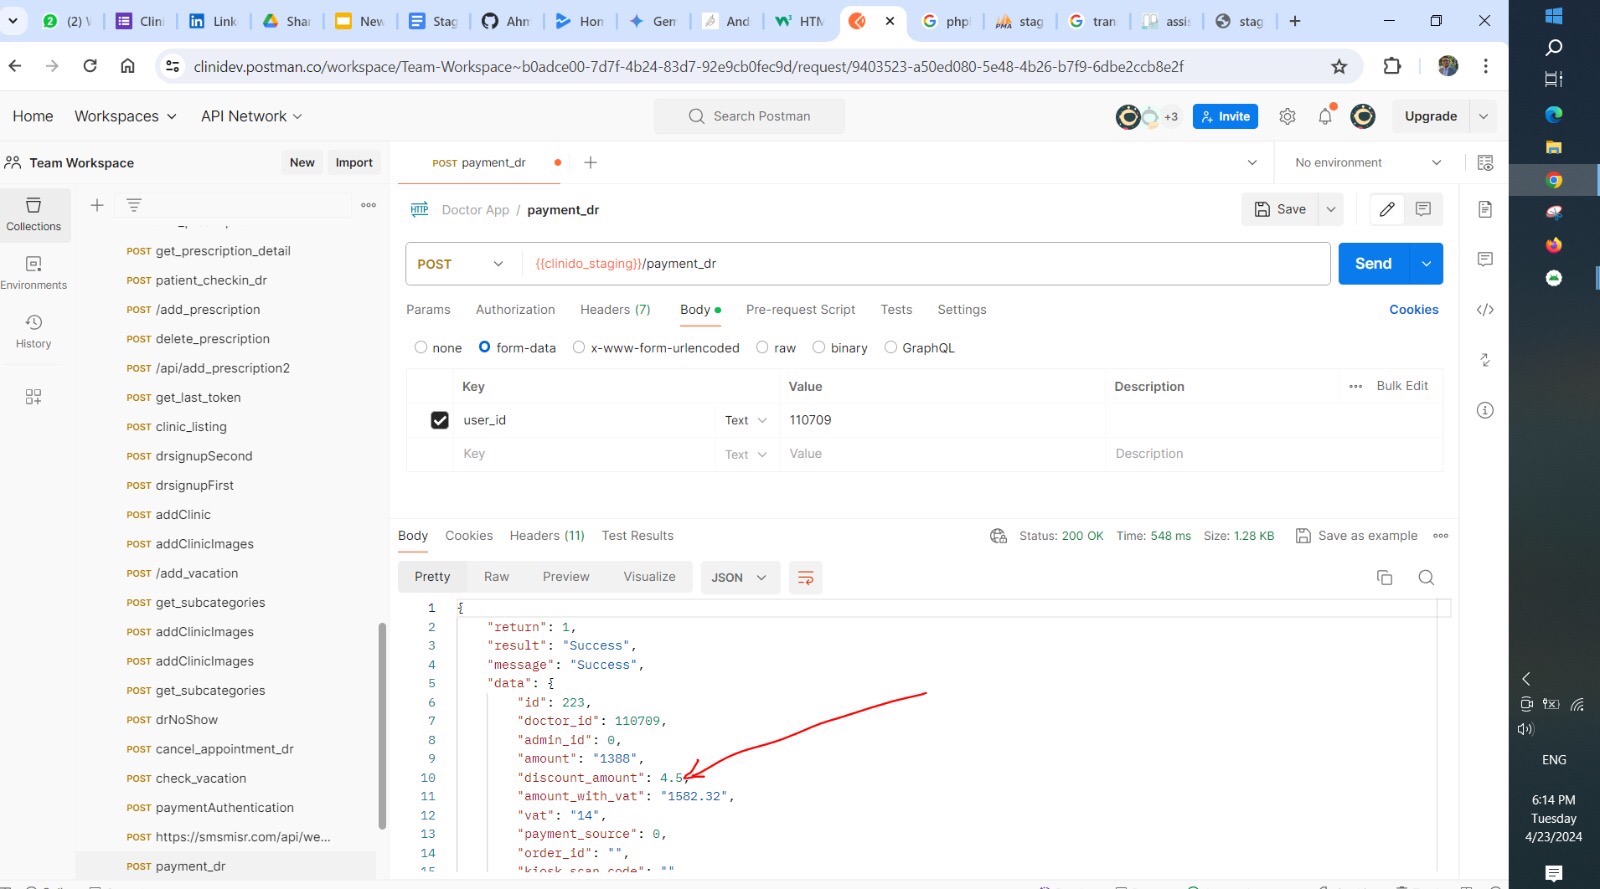Open the JSON response format dropdown
Screen dimensions: 1600x889
click(x=739, y=577)
